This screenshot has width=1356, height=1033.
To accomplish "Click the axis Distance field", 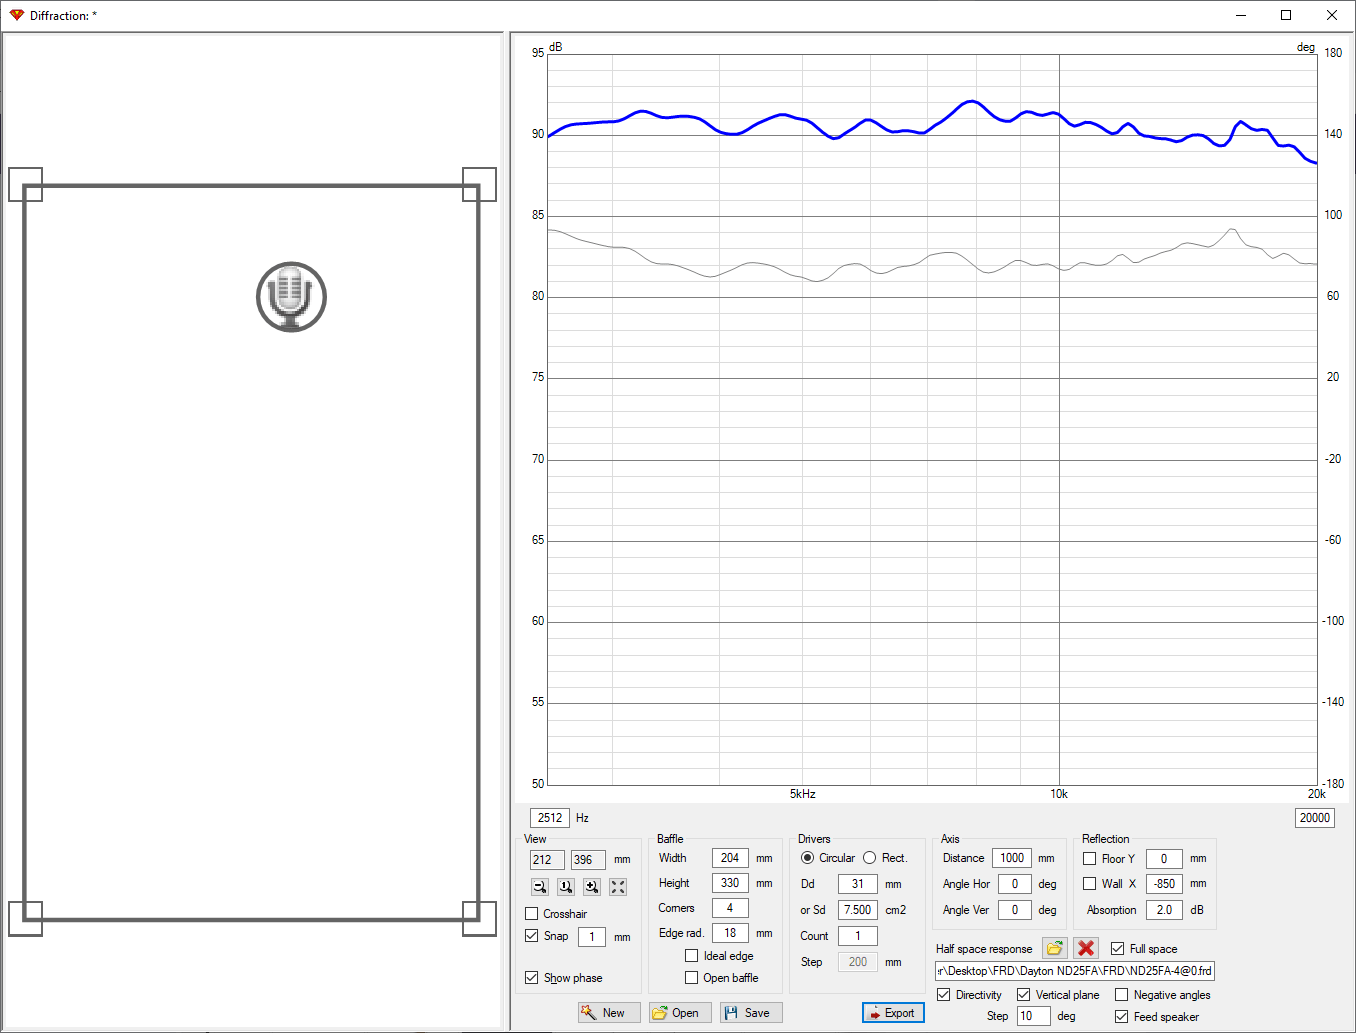I will 1012,858.
